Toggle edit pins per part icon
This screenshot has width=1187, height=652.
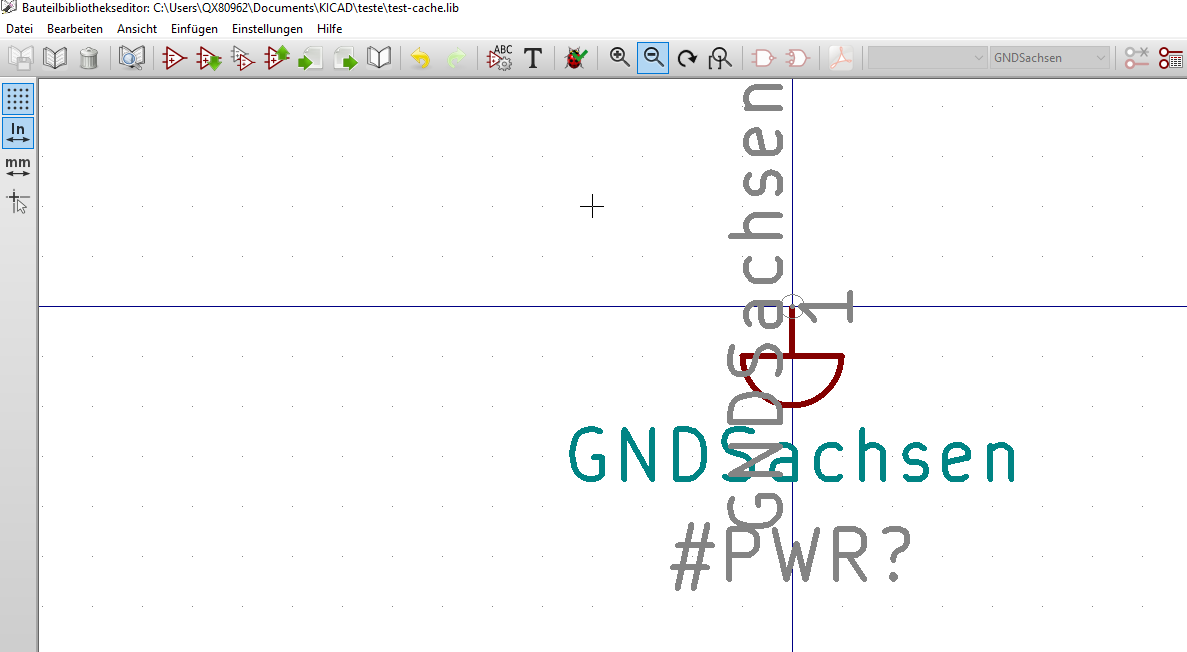click(x=1136, y=58)
